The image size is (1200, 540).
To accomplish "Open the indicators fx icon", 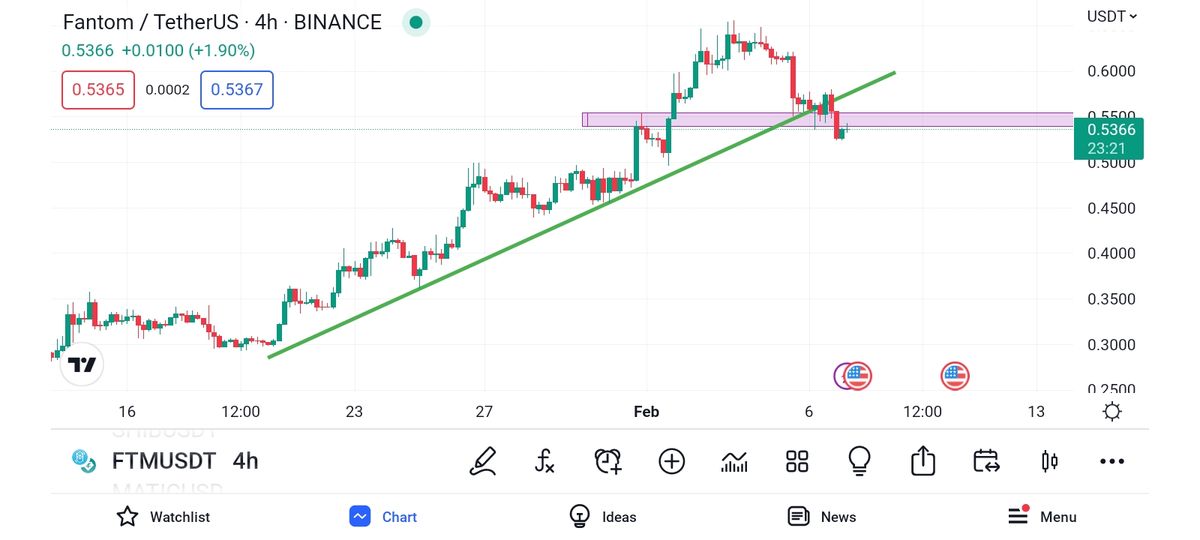I will 545,461.
